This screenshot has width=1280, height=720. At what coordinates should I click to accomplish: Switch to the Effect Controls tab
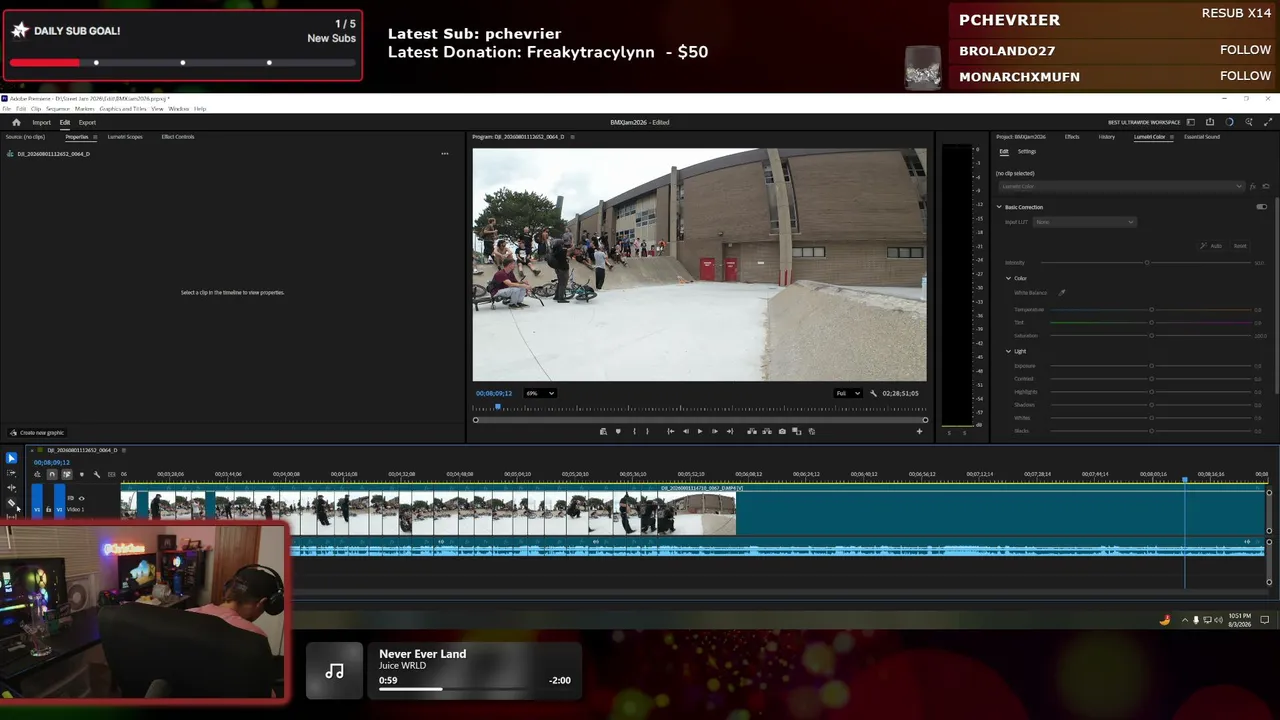click(x=178, y=137)
